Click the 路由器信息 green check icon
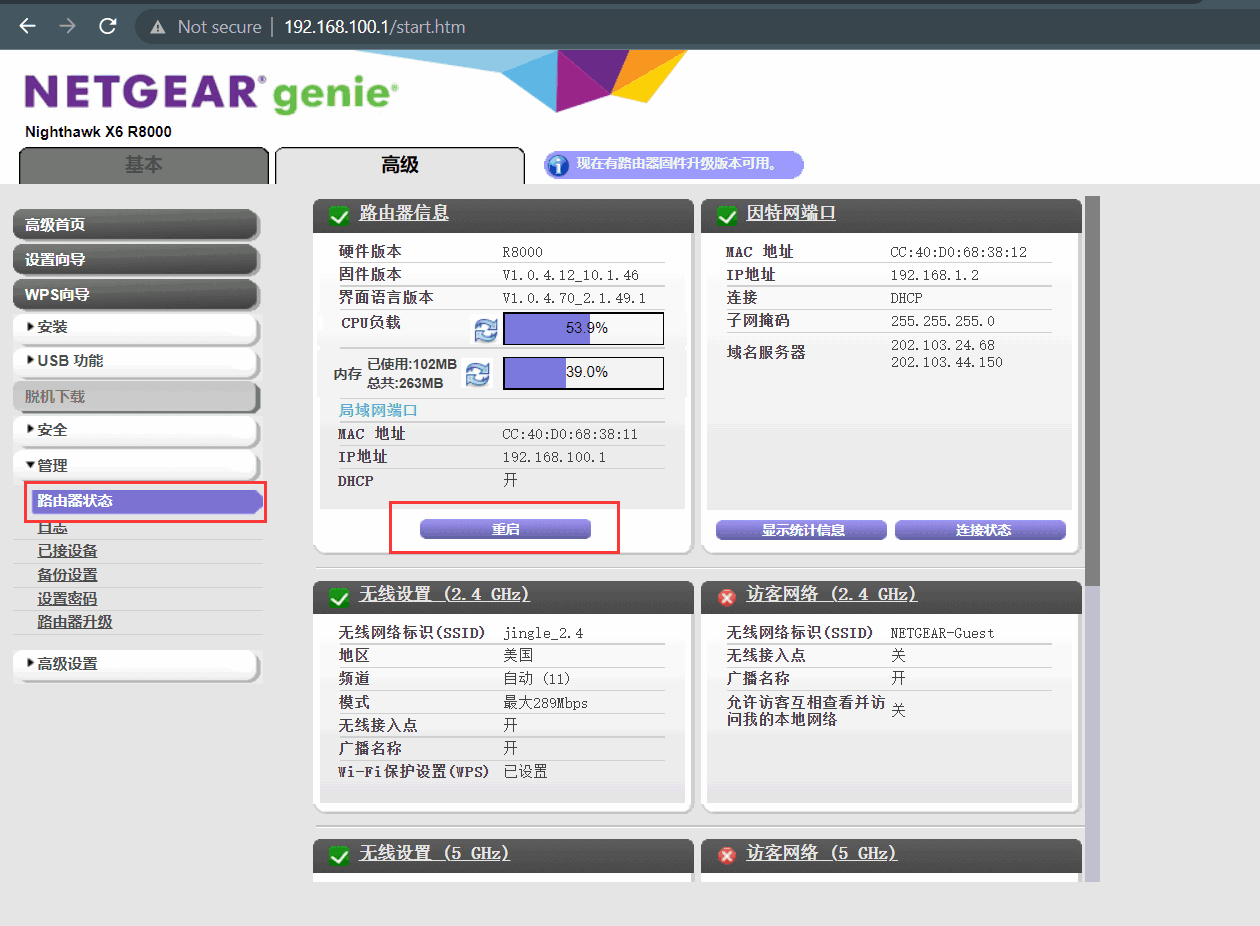 point(338,214)
